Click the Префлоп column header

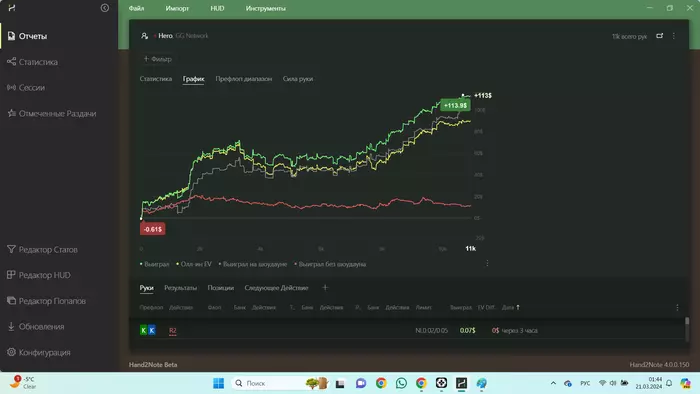coord(151,307)
